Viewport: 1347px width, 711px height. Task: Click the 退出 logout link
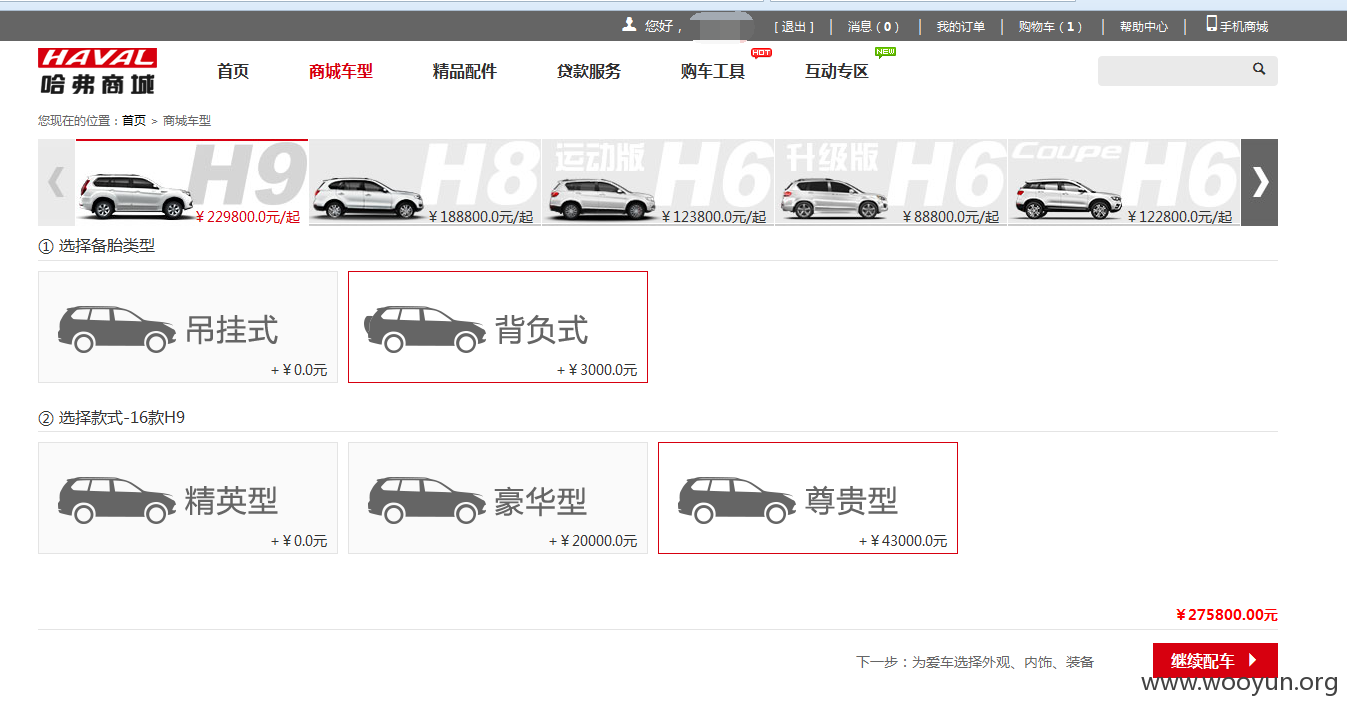(x=794, y=27)
